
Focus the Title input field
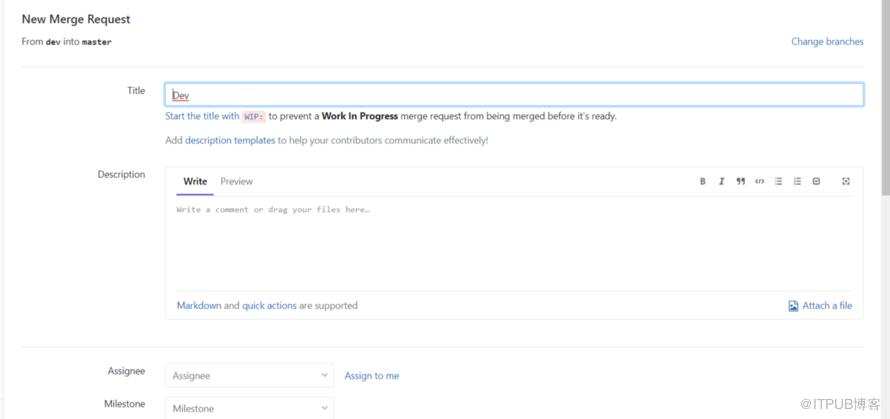pos(514,95)
